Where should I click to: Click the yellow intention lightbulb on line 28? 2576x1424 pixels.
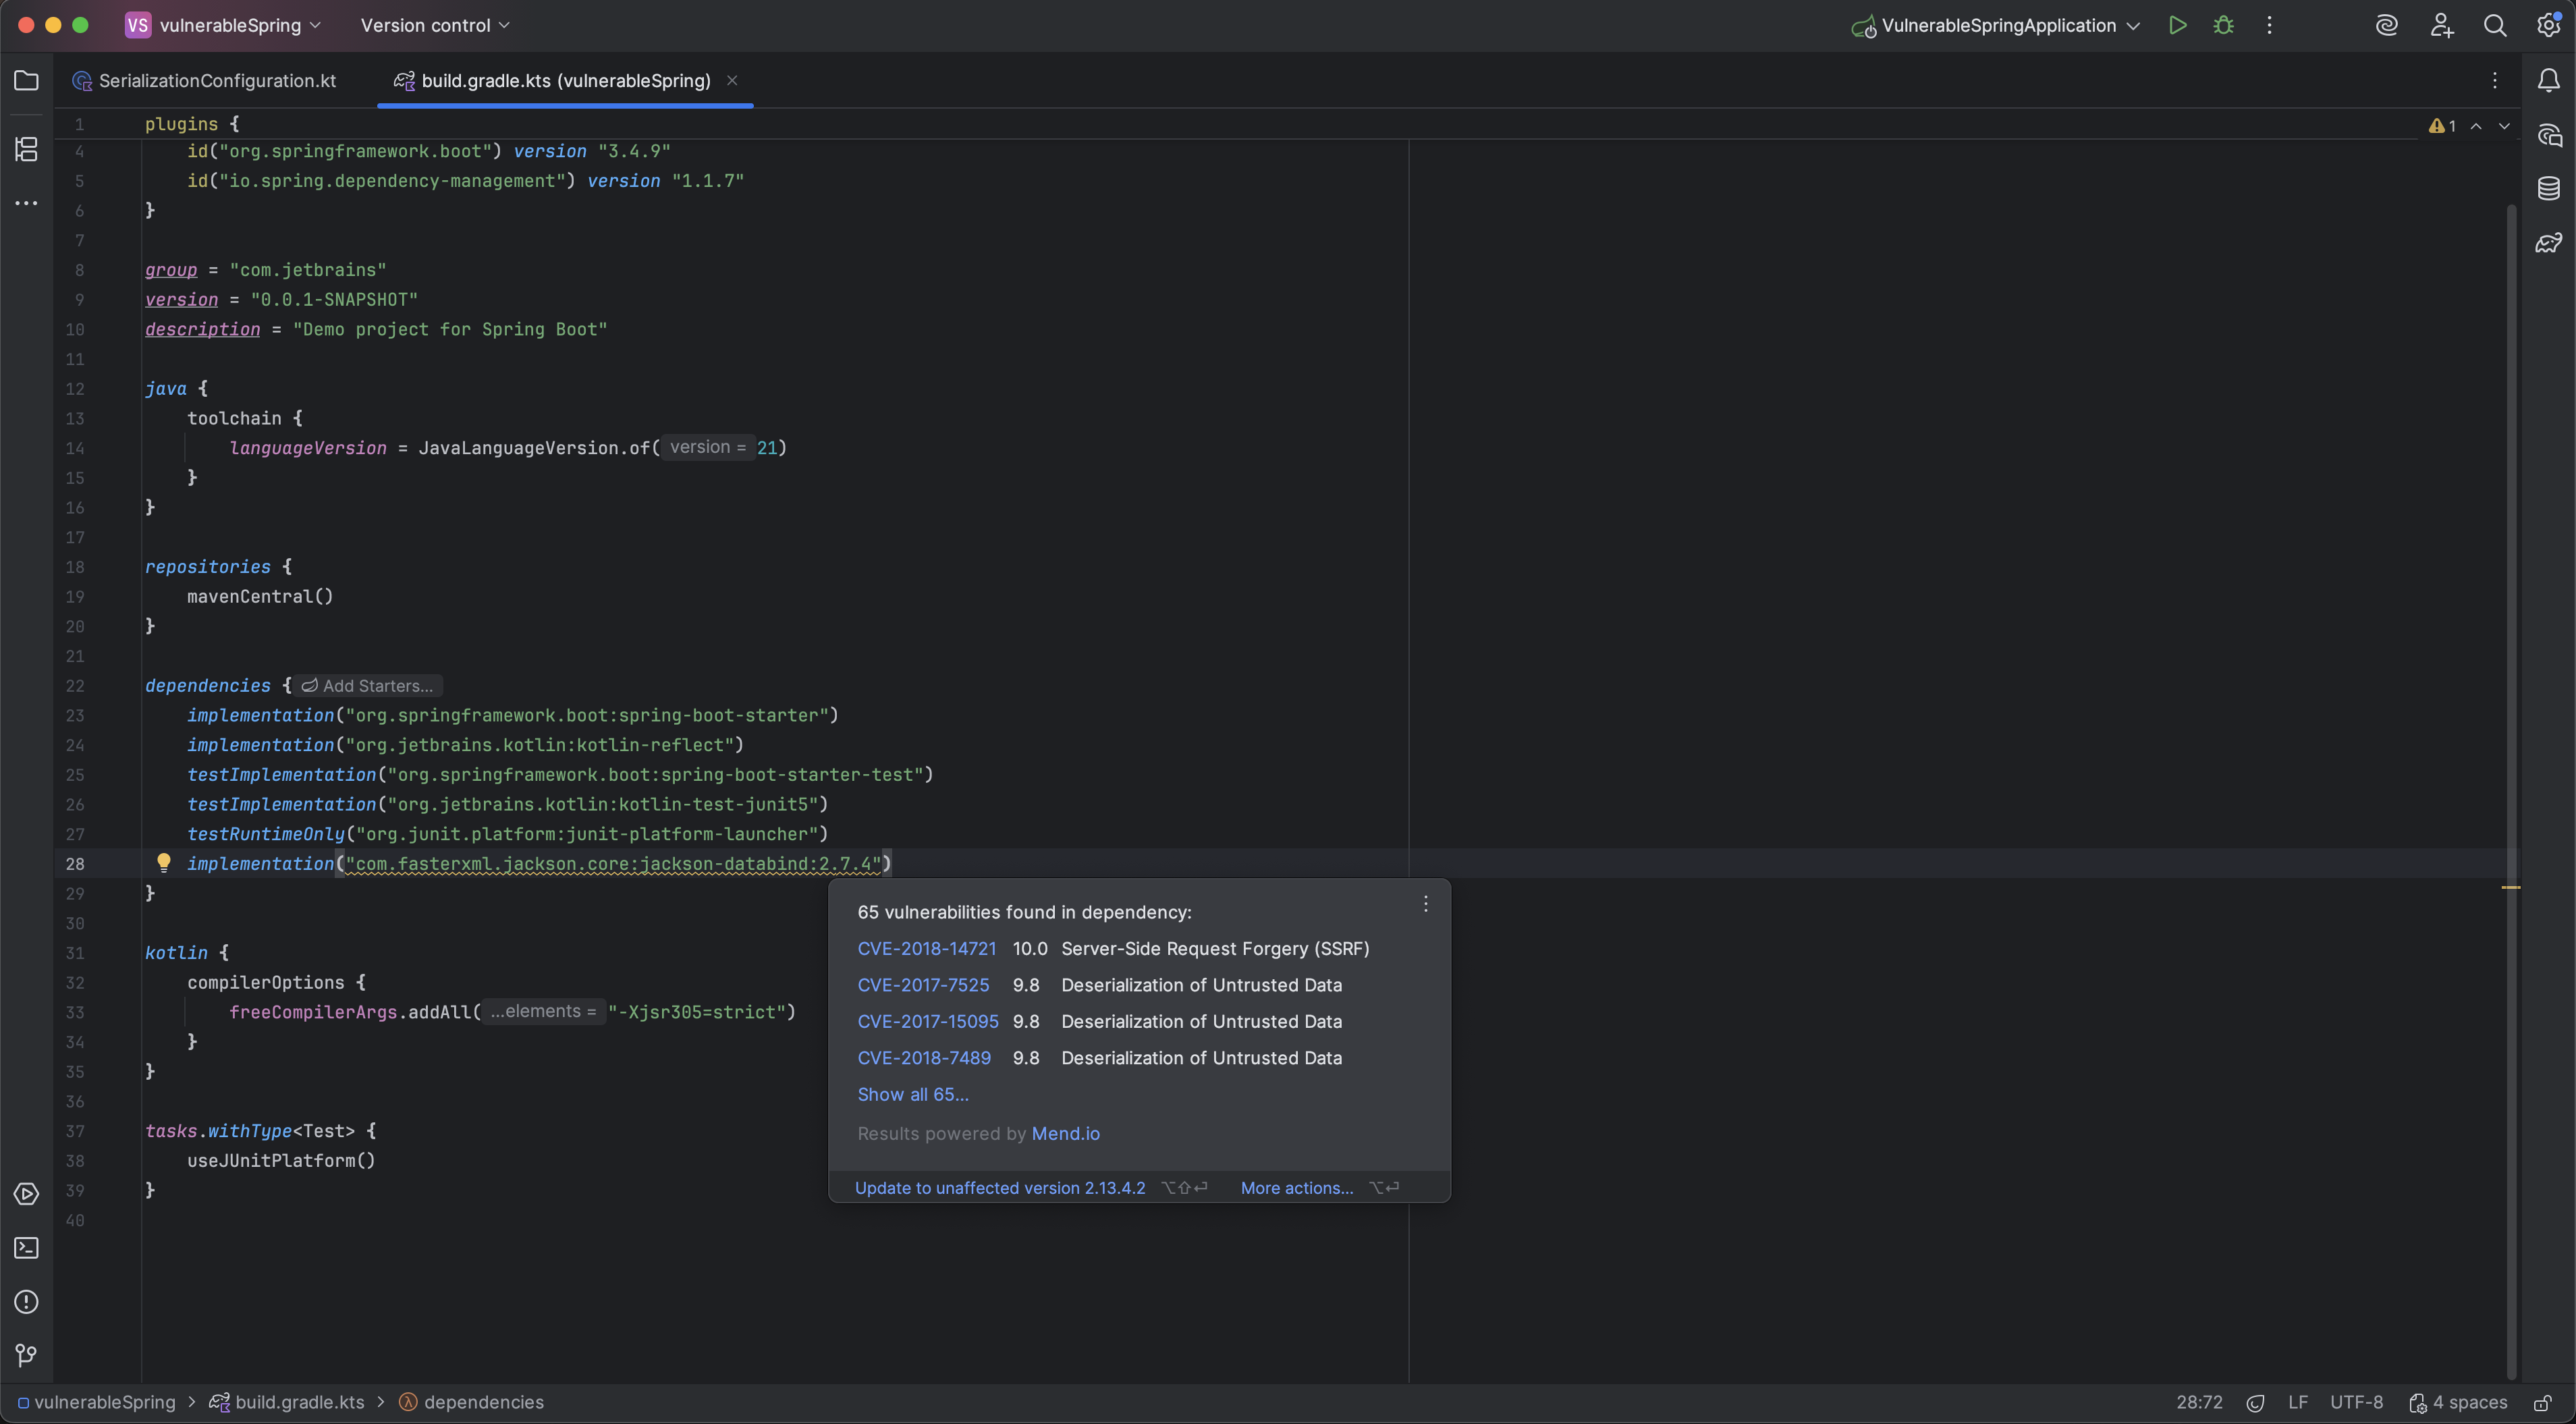(164, 862)
